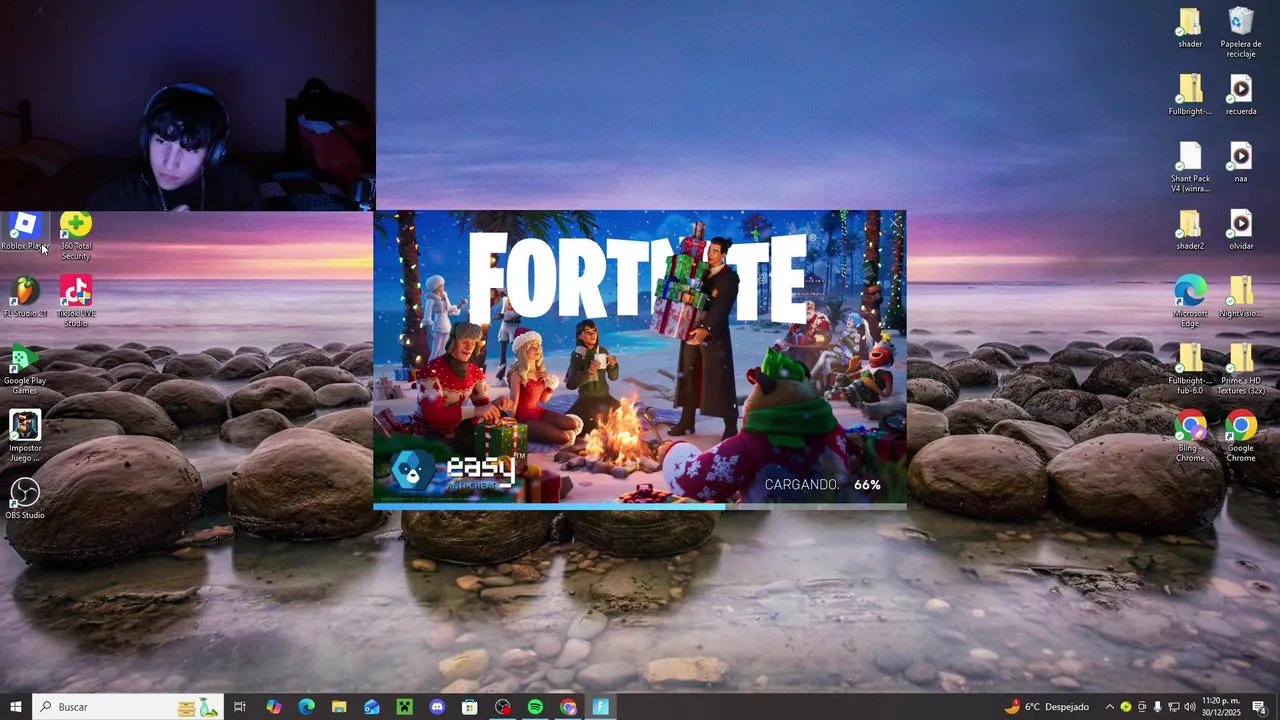Select the Shant Pack V4 file icon

[x=1190, y=167]
